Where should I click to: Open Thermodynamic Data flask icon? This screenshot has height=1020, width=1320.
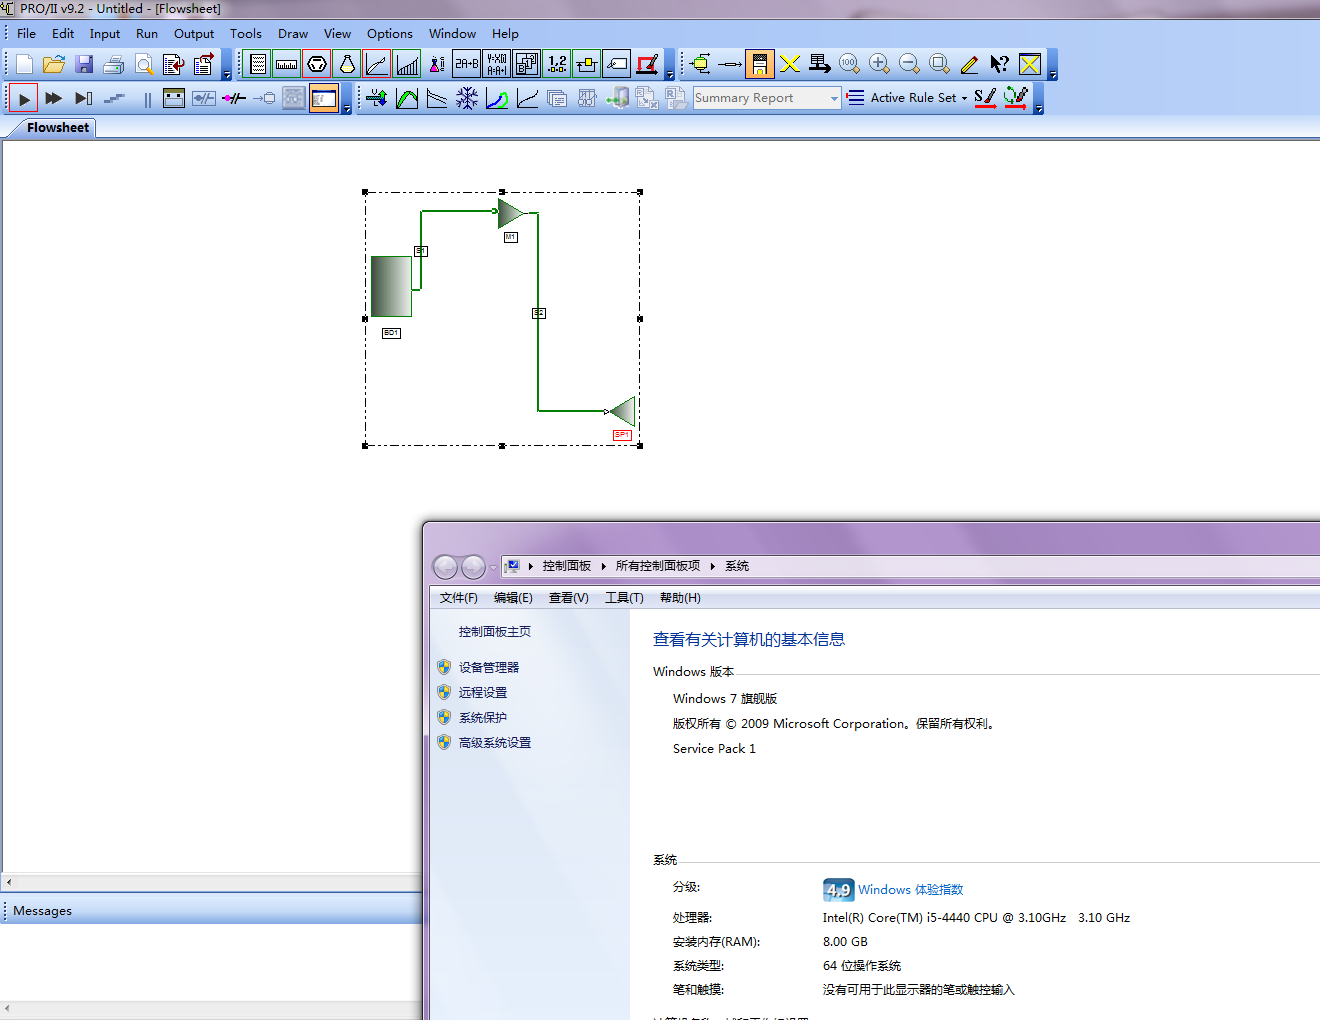click(347, 65)
